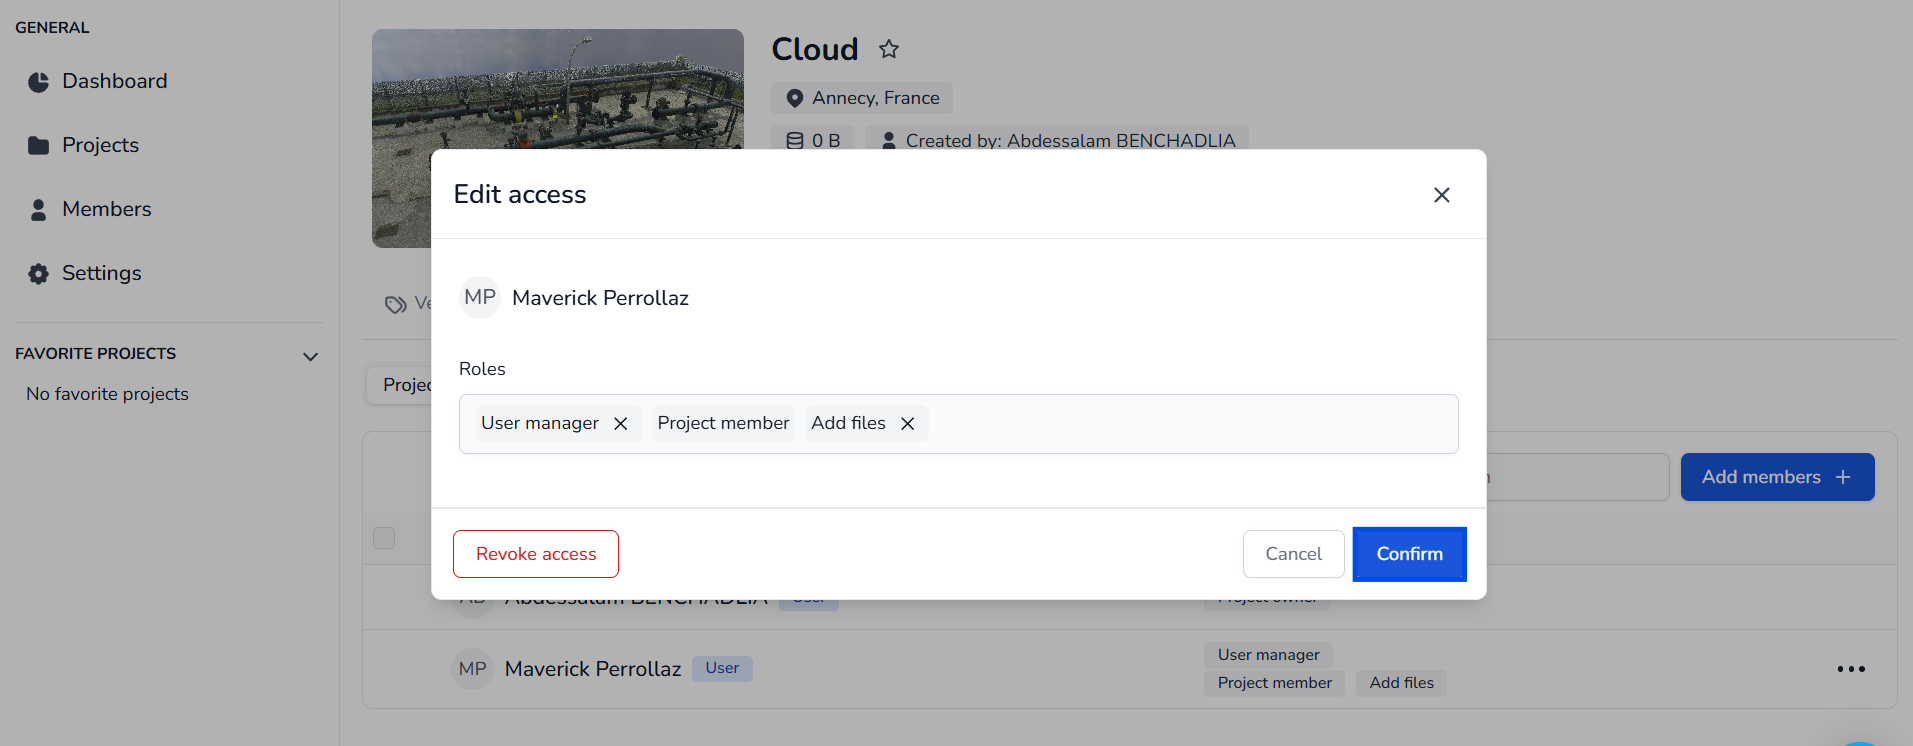The height and width of the screenshot is (746, 1913).
Task: Click the Project member role tag
Action: [x=723, y=424]
